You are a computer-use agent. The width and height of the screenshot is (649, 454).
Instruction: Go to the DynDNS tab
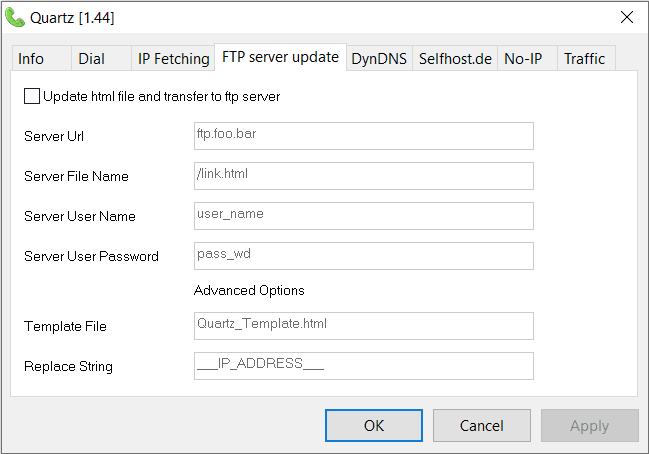pyautogui.click(x=379, y=59)
